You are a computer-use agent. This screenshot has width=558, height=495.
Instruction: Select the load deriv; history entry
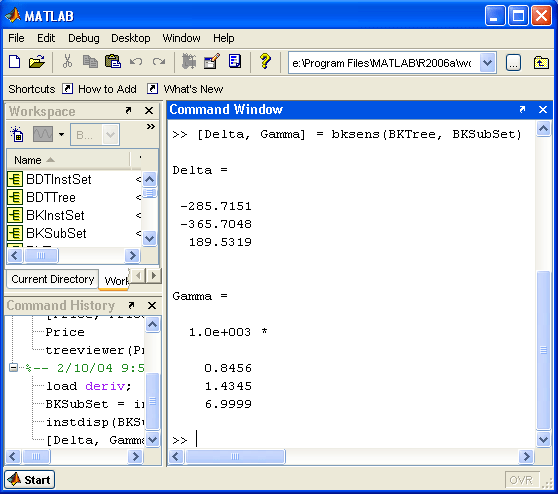tap(89, 386)
